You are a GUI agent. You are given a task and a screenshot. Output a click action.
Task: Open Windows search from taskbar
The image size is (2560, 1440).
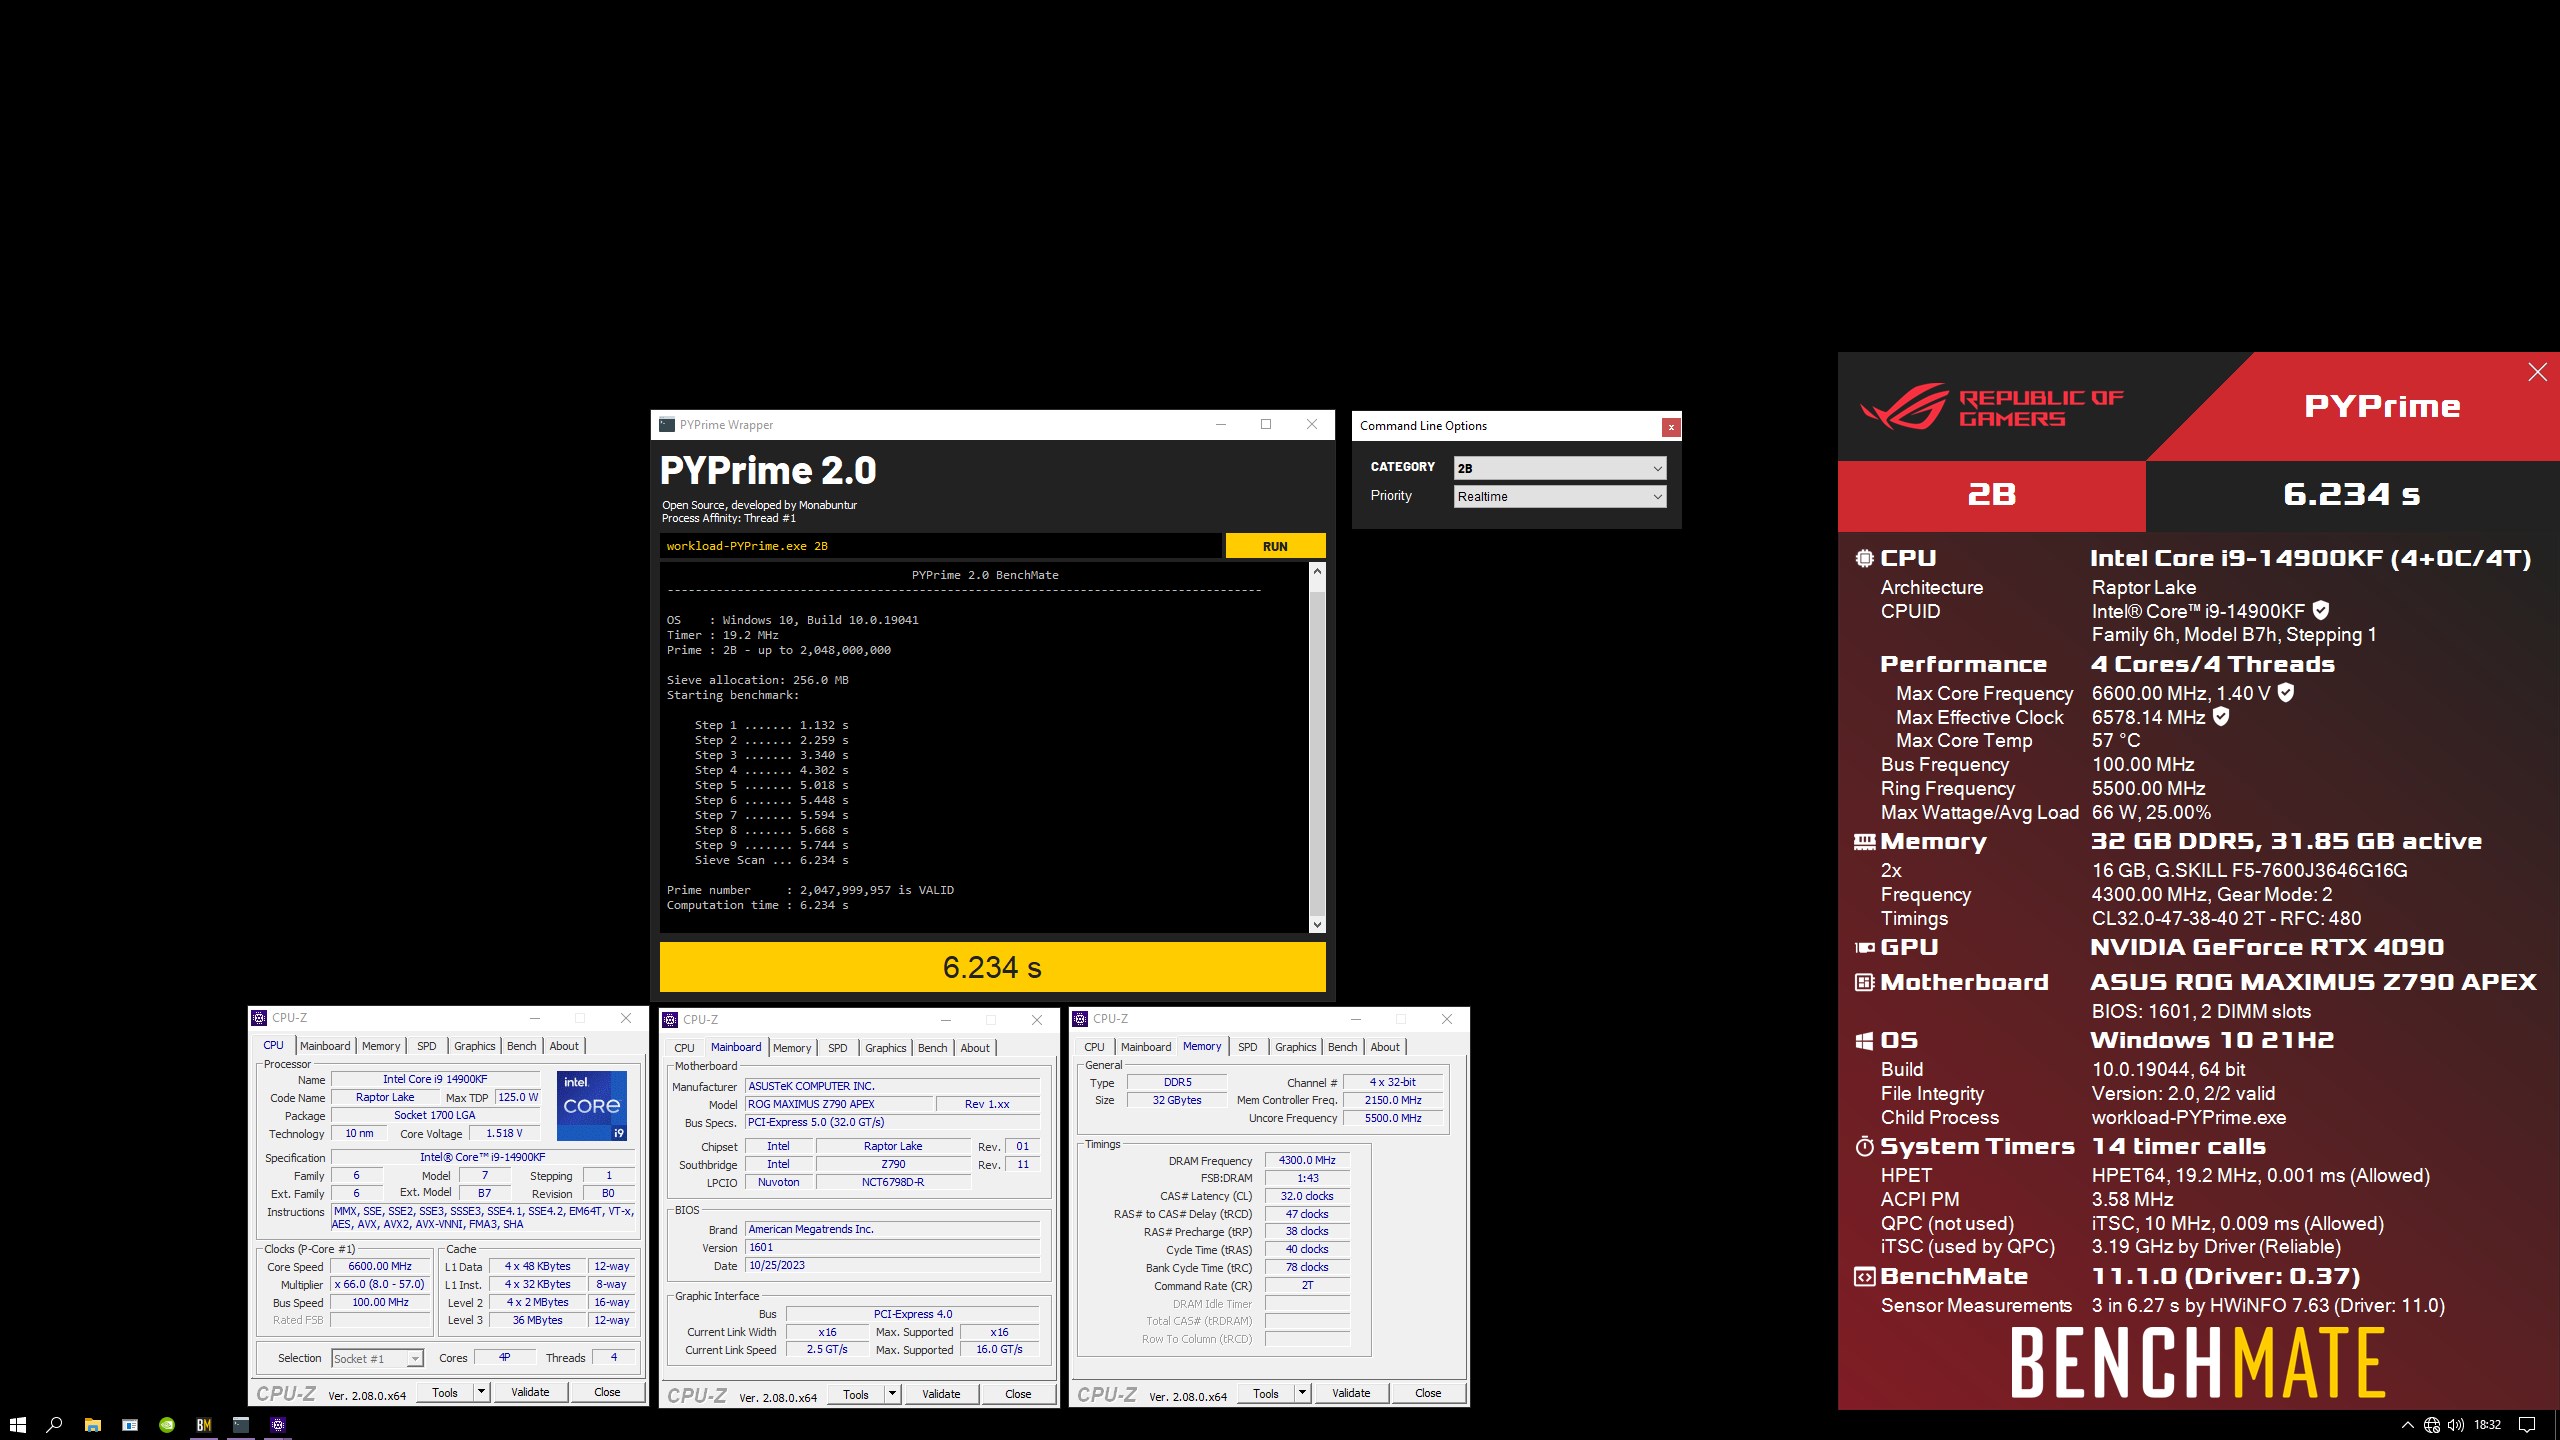[55, 1424]
